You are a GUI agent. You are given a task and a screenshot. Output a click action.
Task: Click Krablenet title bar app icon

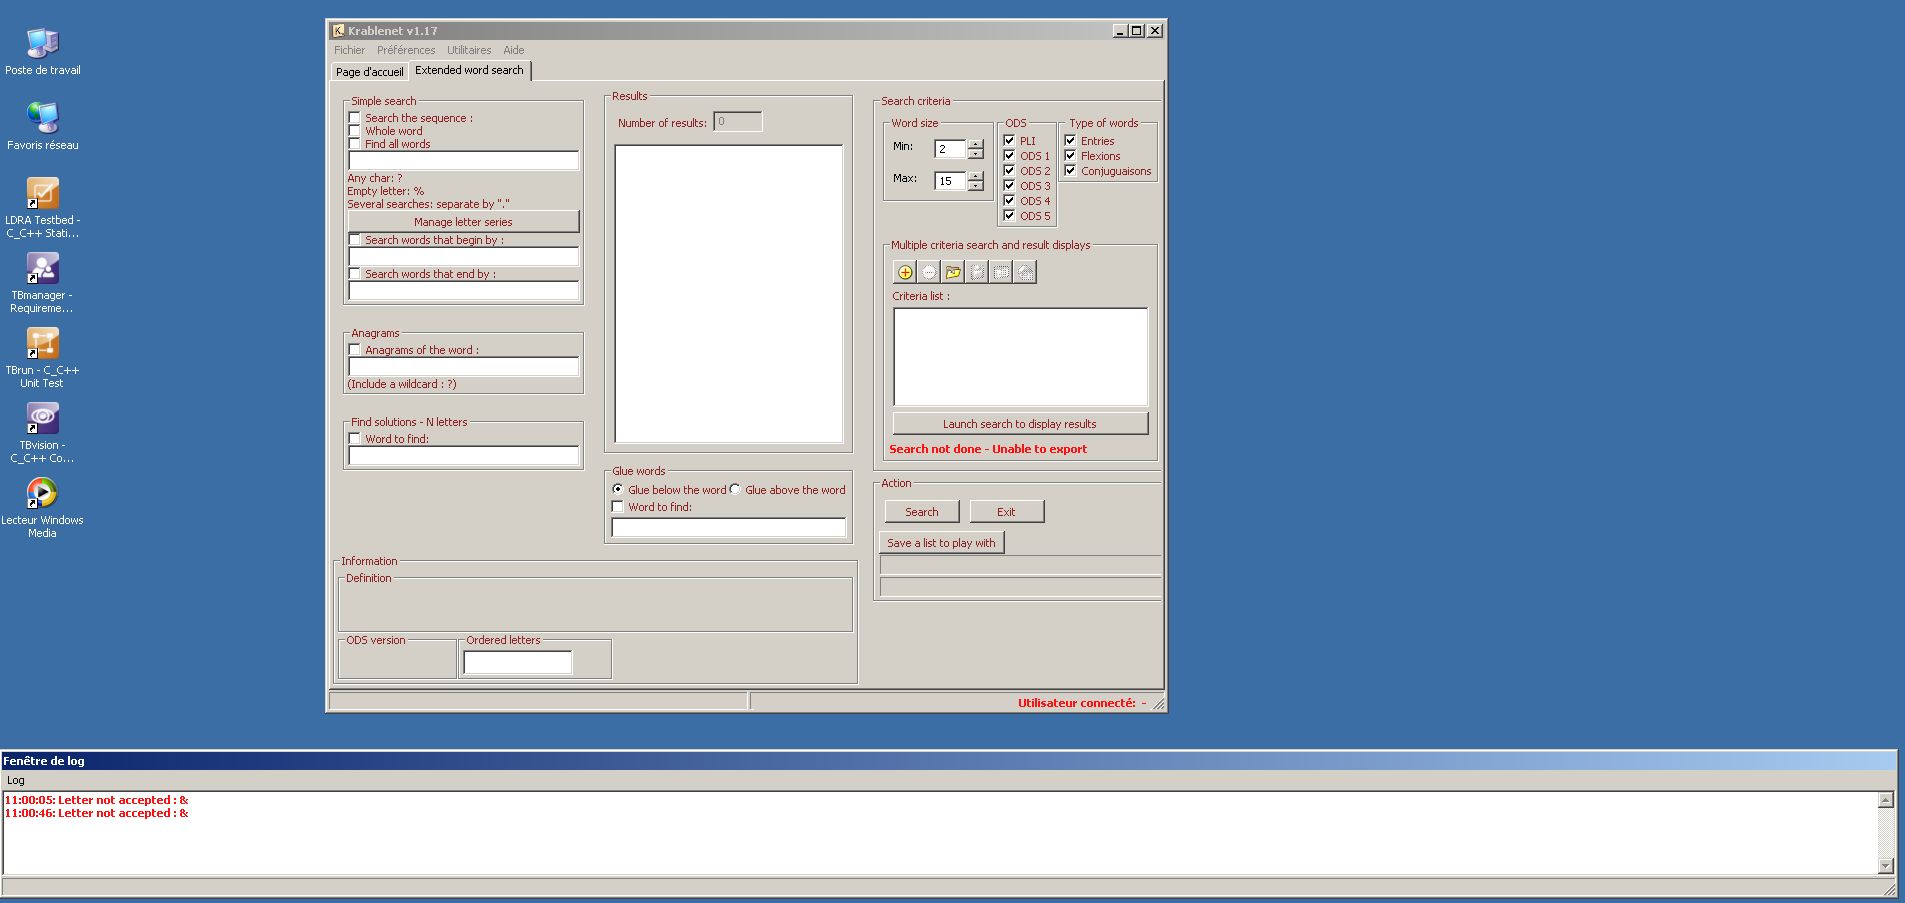coord(338,30)
